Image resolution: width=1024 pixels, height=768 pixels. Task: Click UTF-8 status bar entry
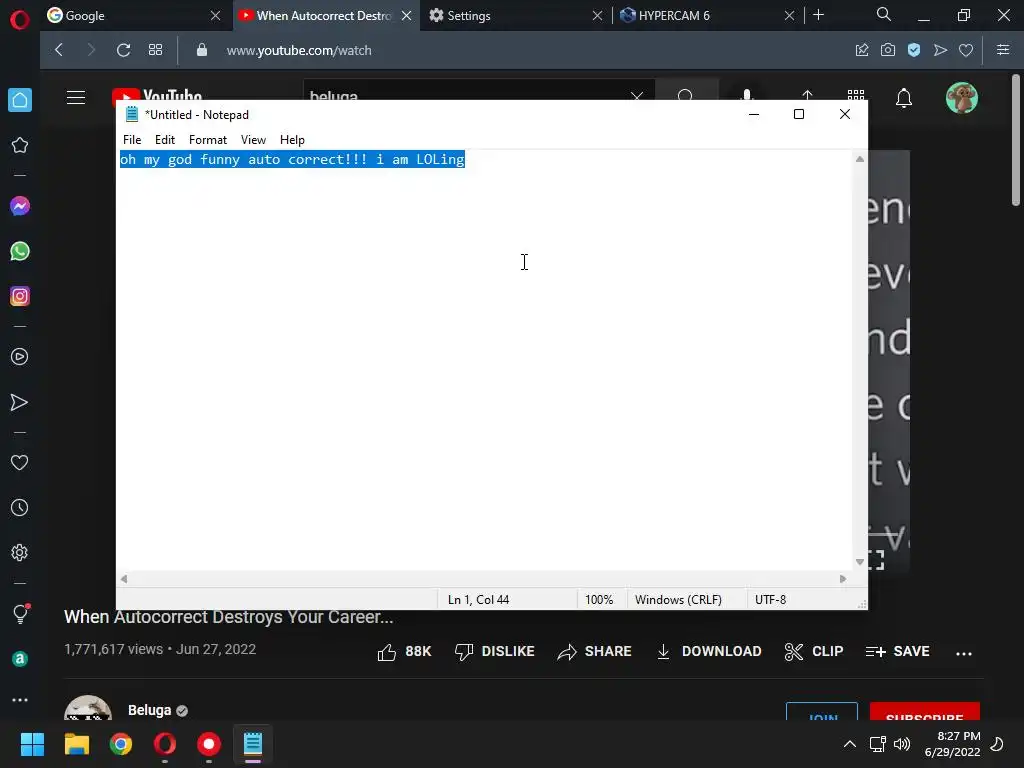click(771, 600)
